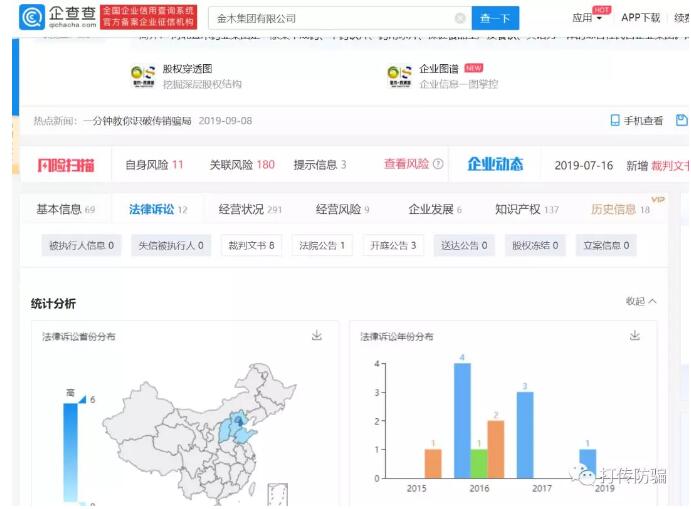Open the APP下载 link
The width and height of the screenshot is (691, 509).
(640, 18)
